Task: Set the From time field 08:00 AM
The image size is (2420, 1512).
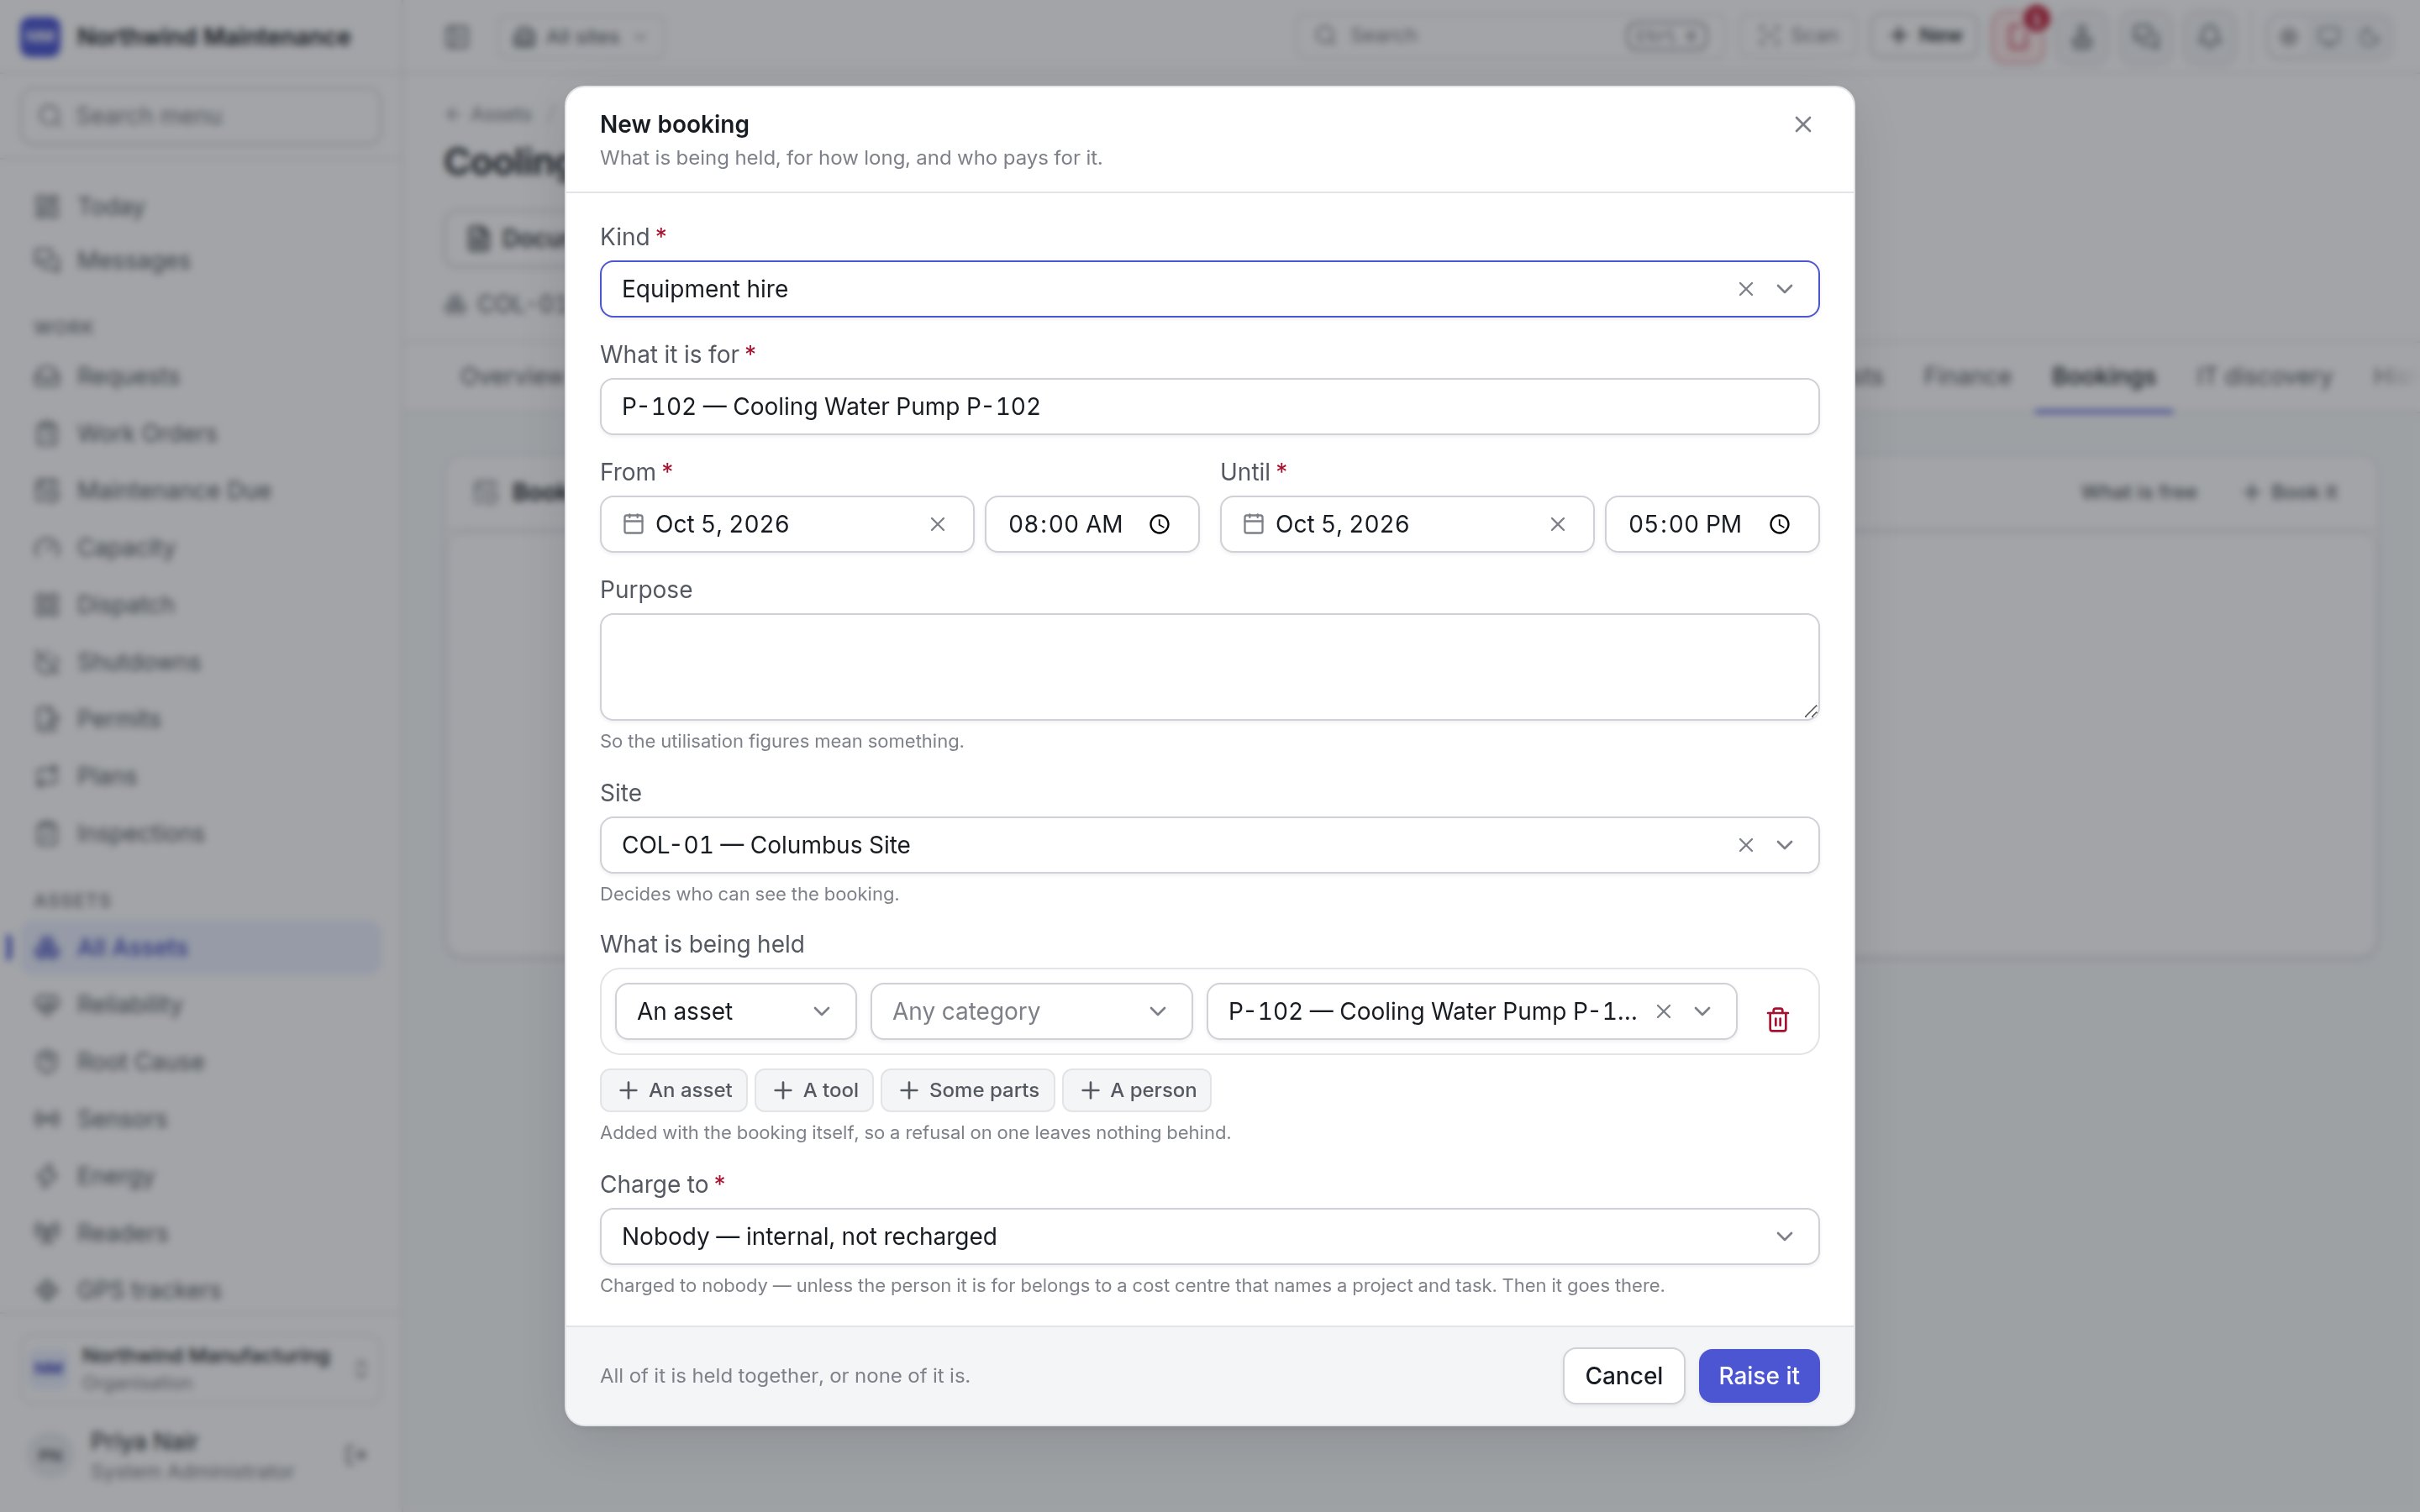Action: [1091, 524]
